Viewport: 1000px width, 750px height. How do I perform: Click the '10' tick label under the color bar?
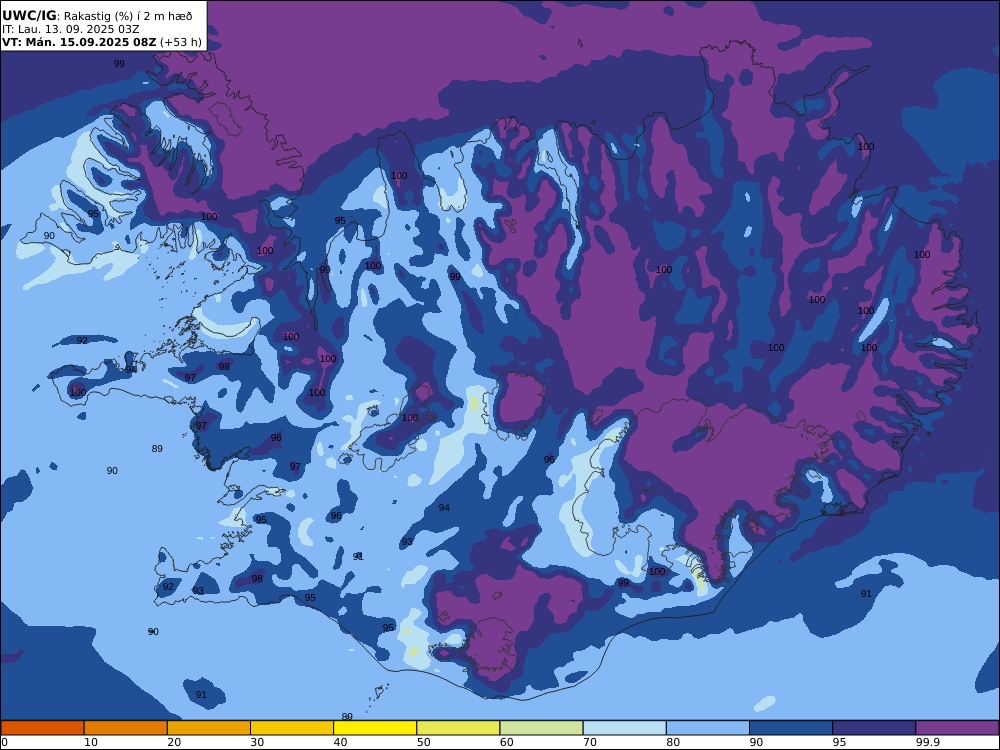(91, 742)
